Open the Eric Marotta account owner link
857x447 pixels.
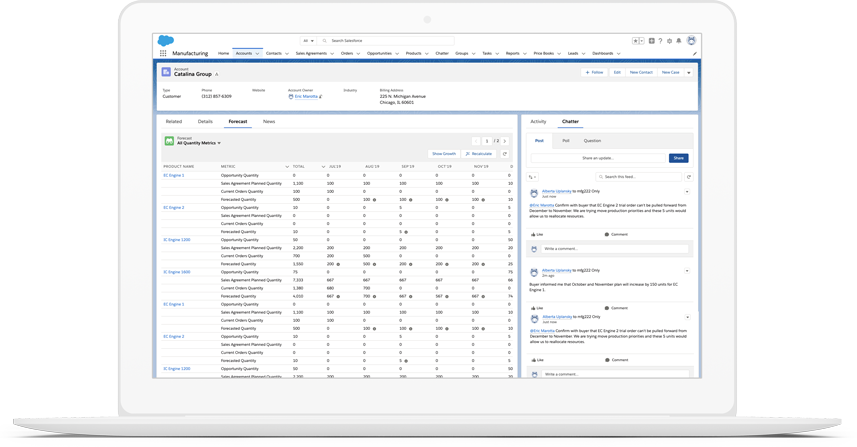click(306, 97)
